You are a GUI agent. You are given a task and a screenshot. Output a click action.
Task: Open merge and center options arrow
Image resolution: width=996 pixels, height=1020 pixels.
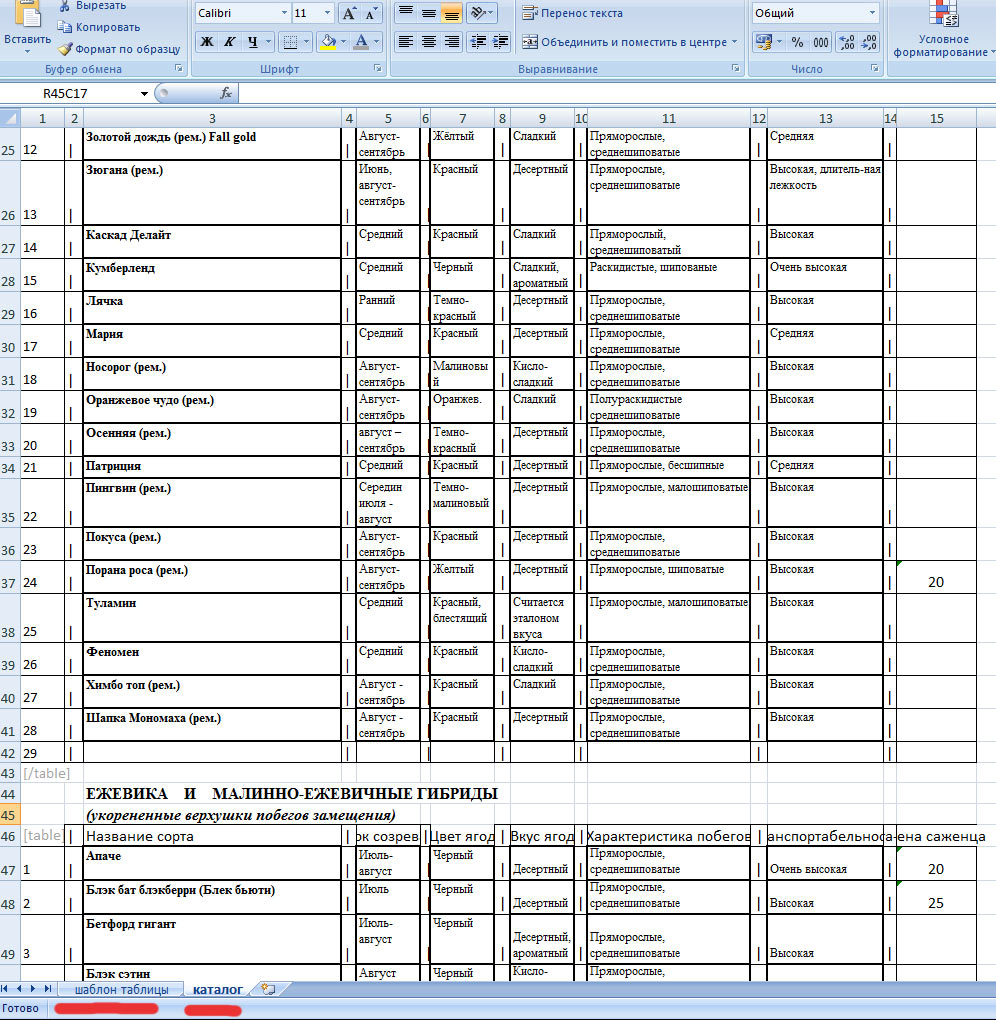tap(734, 42)
